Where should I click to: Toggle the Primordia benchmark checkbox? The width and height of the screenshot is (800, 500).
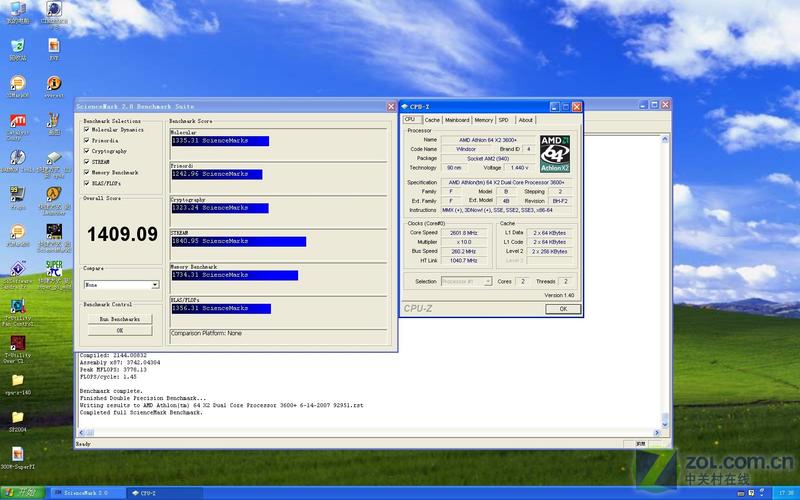[87, 140]
